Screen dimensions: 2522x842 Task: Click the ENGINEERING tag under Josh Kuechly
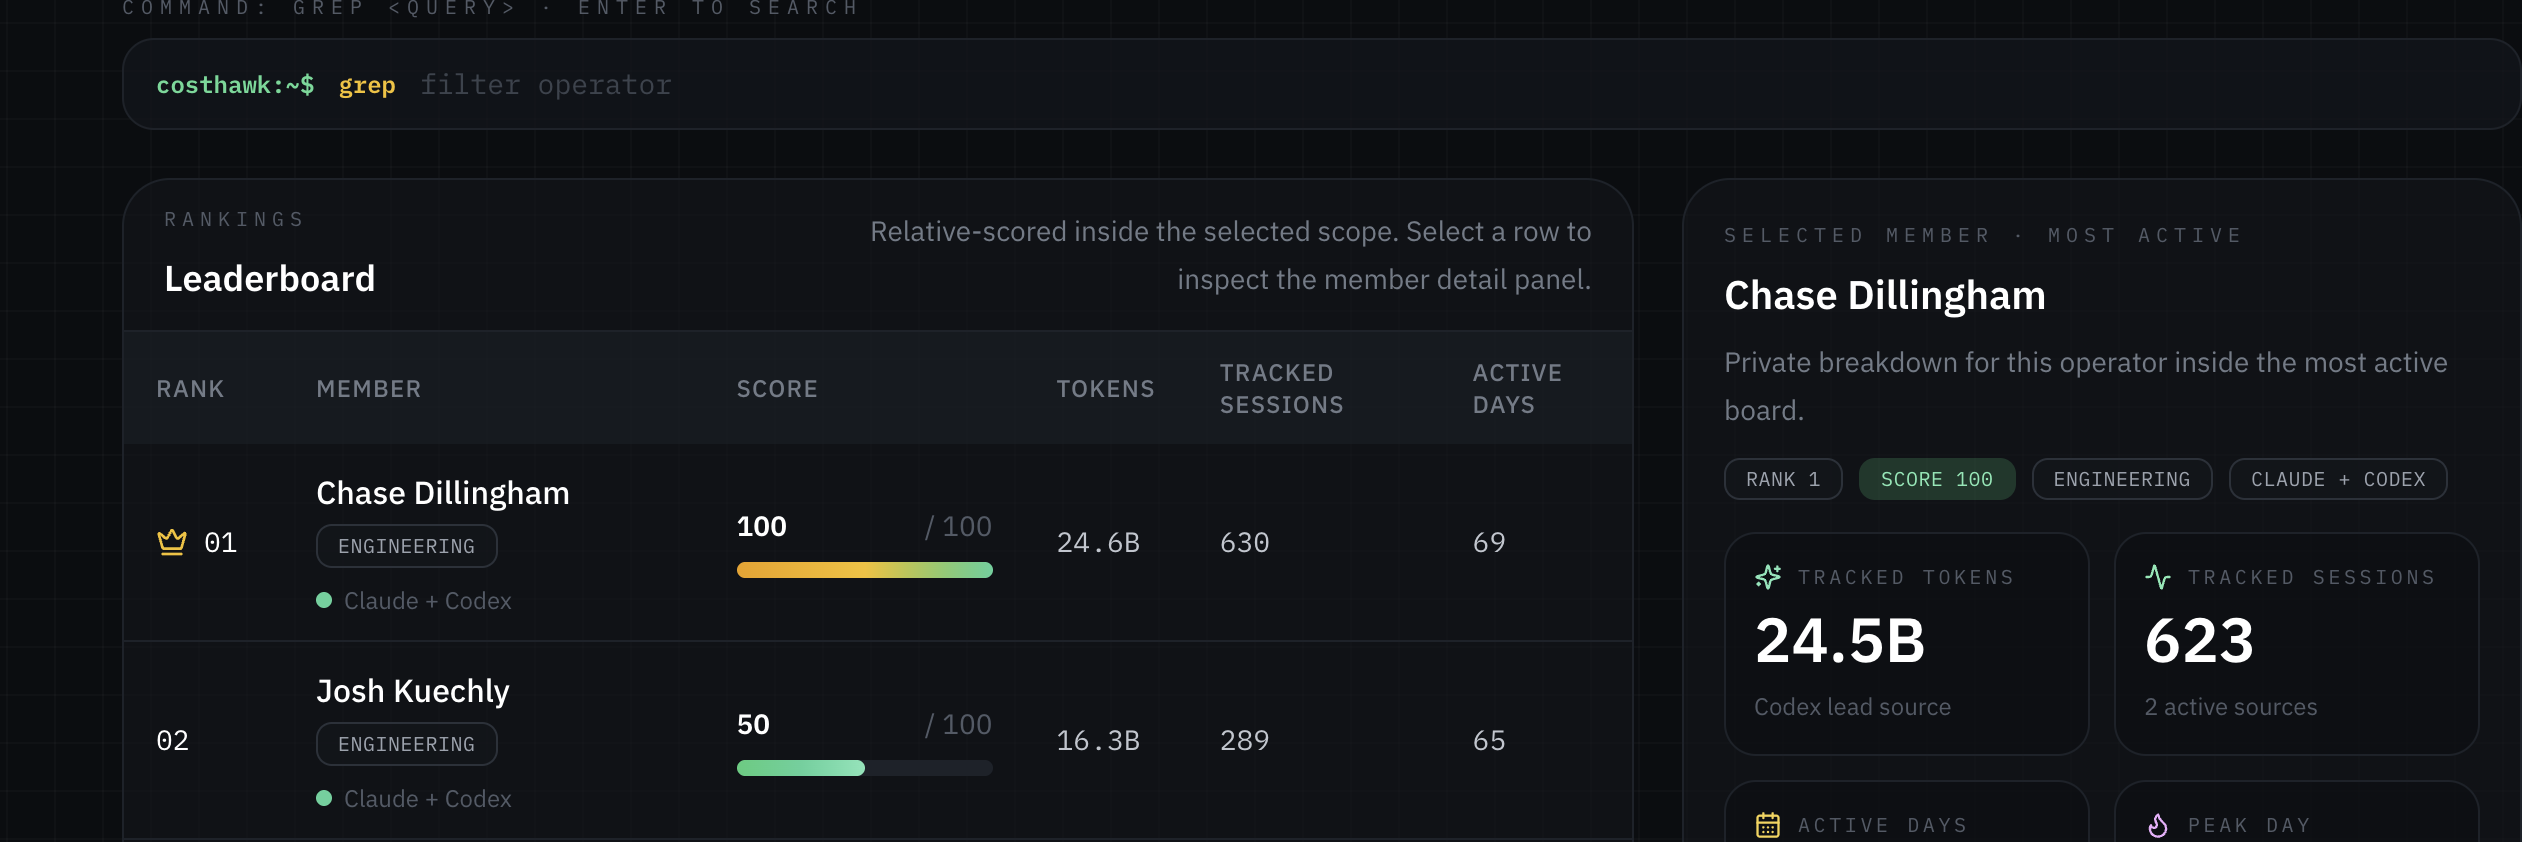tap(406, 743)
